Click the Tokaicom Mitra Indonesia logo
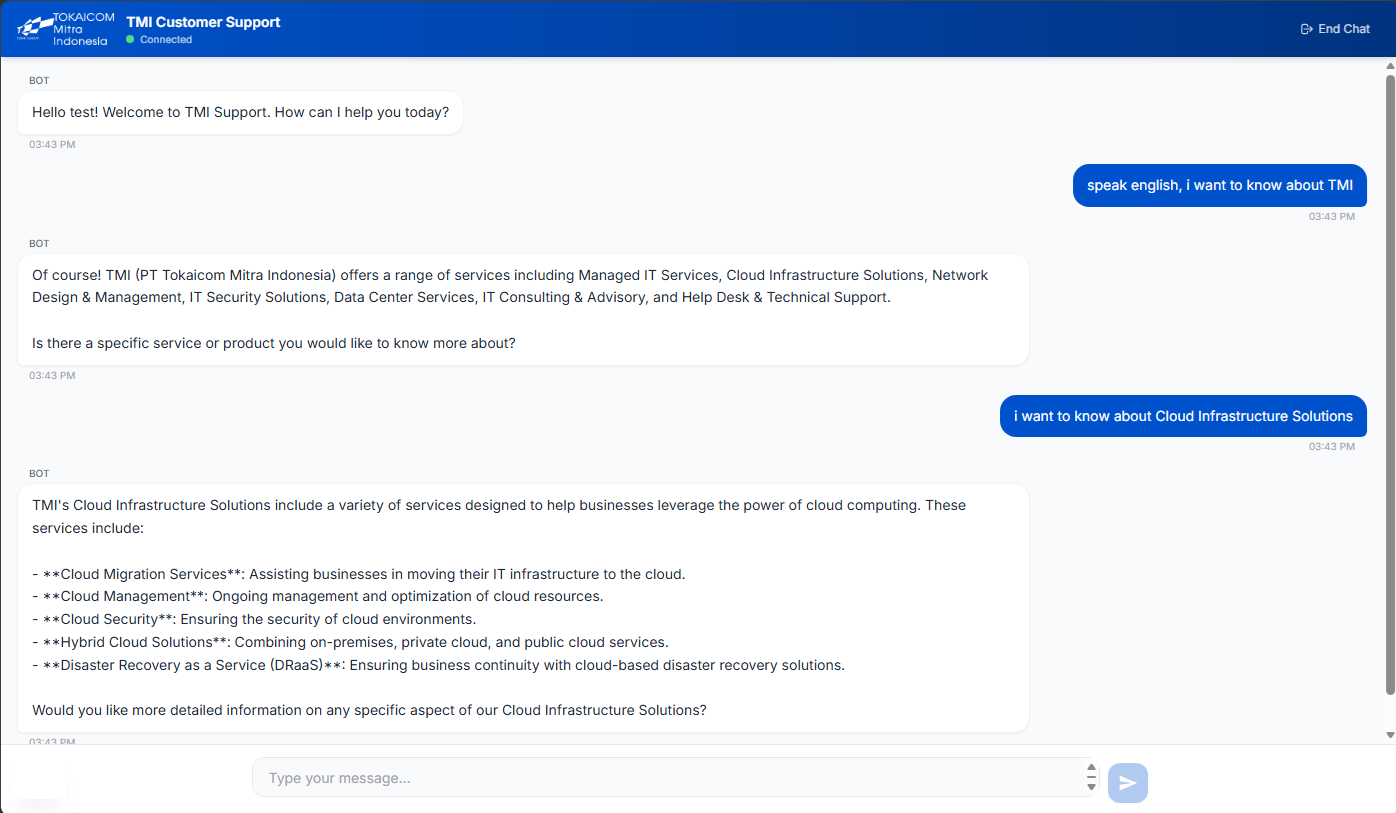Viewport: 1396px width, 813px height. point(65,29)
